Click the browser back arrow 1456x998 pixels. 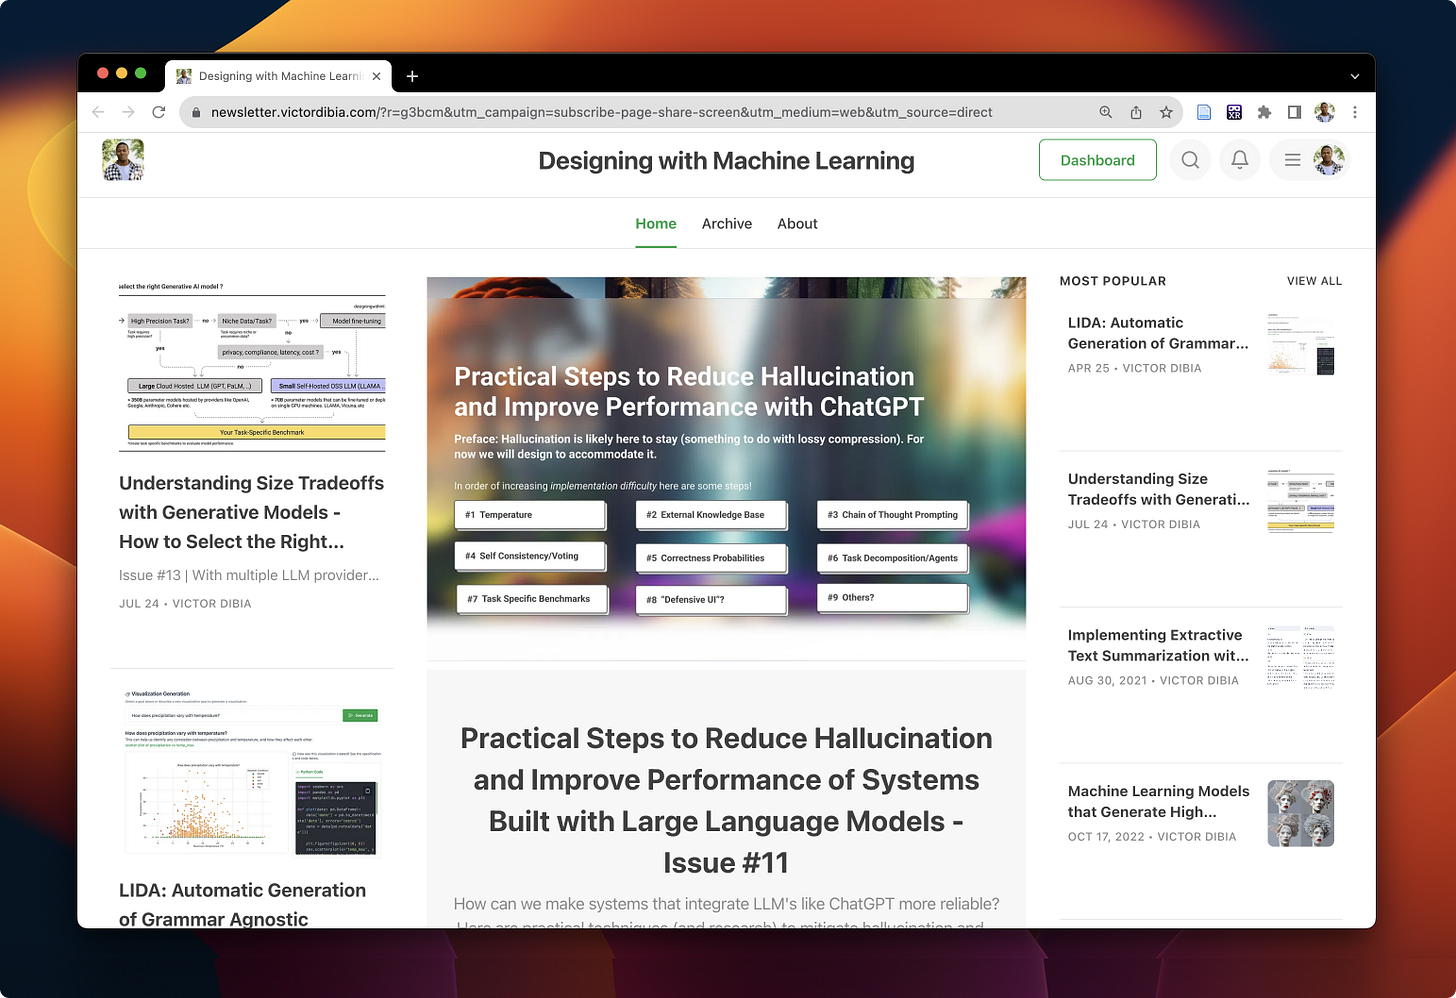pos(98,112)
